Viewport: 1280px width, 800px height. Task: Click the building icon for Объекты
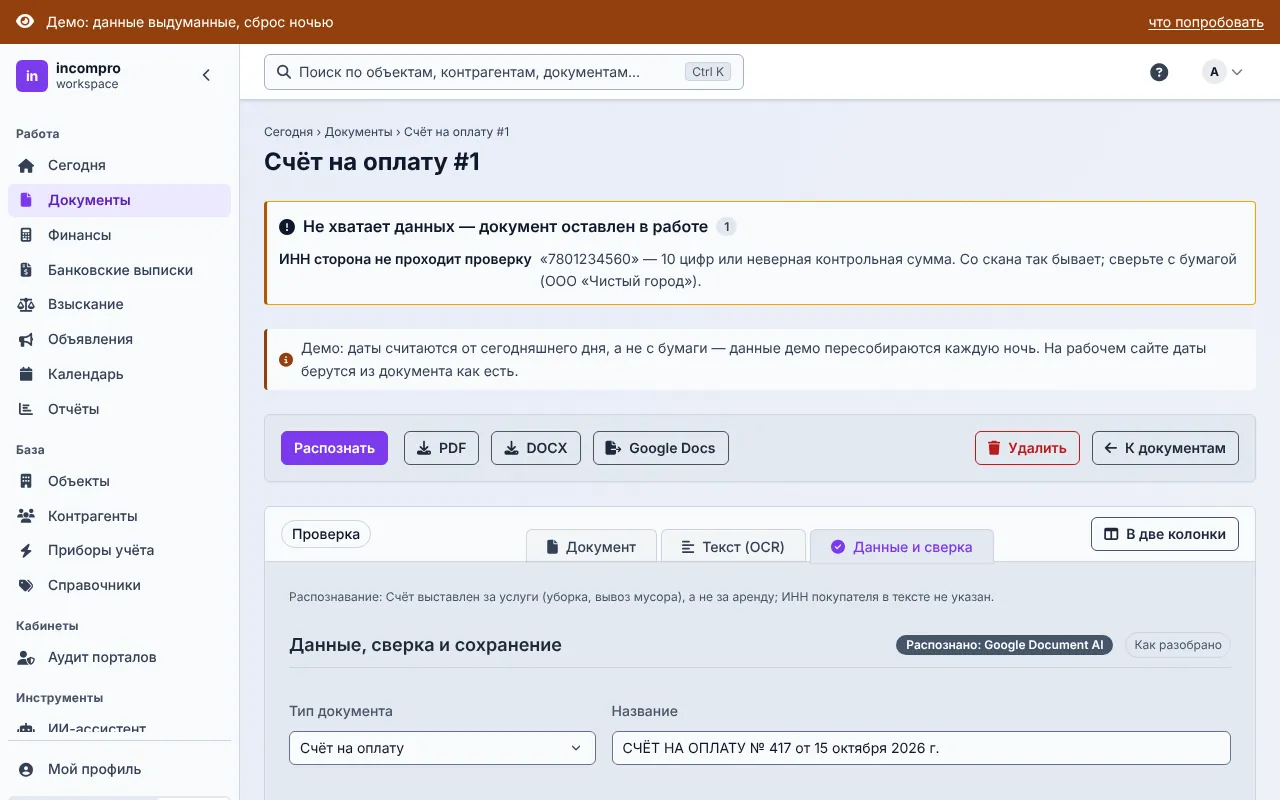[27, 481]
